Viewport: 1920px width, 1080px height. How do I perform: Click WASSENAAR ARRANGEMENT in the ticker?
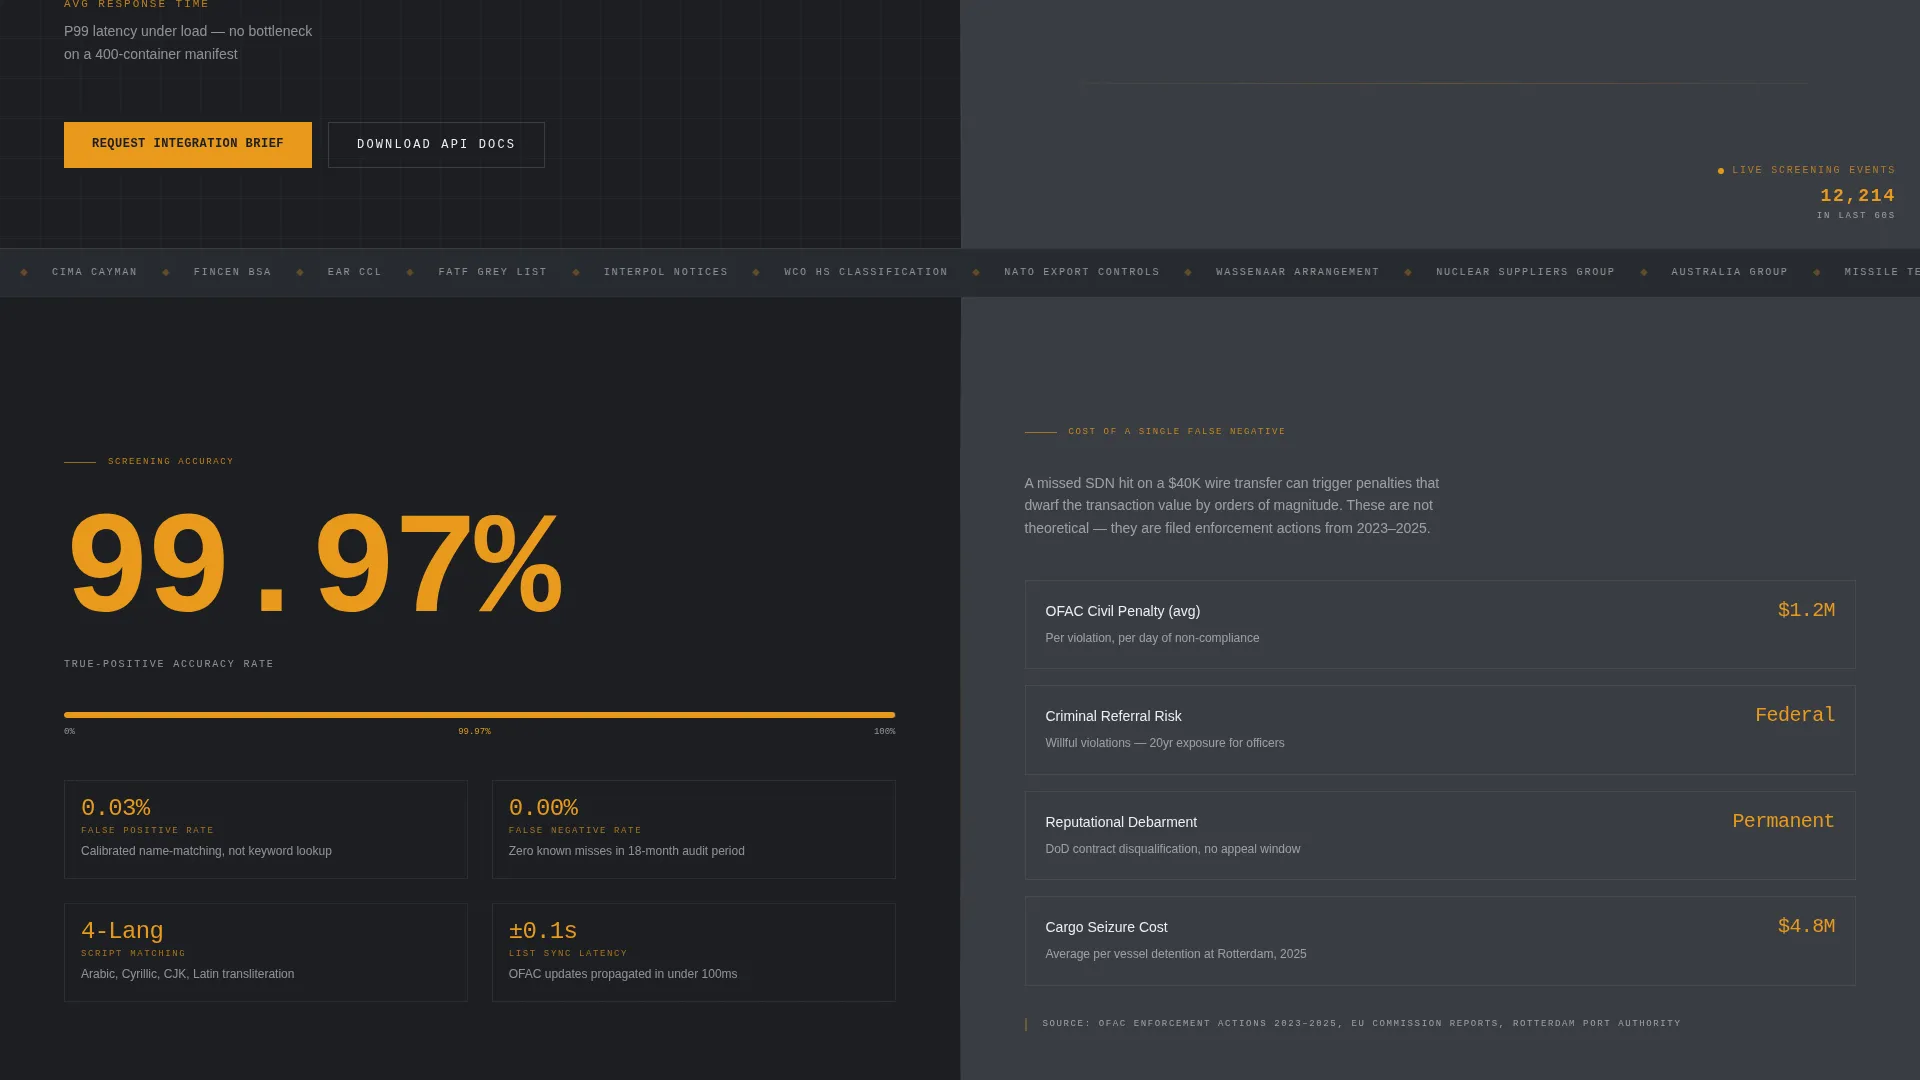point(1298,272)
